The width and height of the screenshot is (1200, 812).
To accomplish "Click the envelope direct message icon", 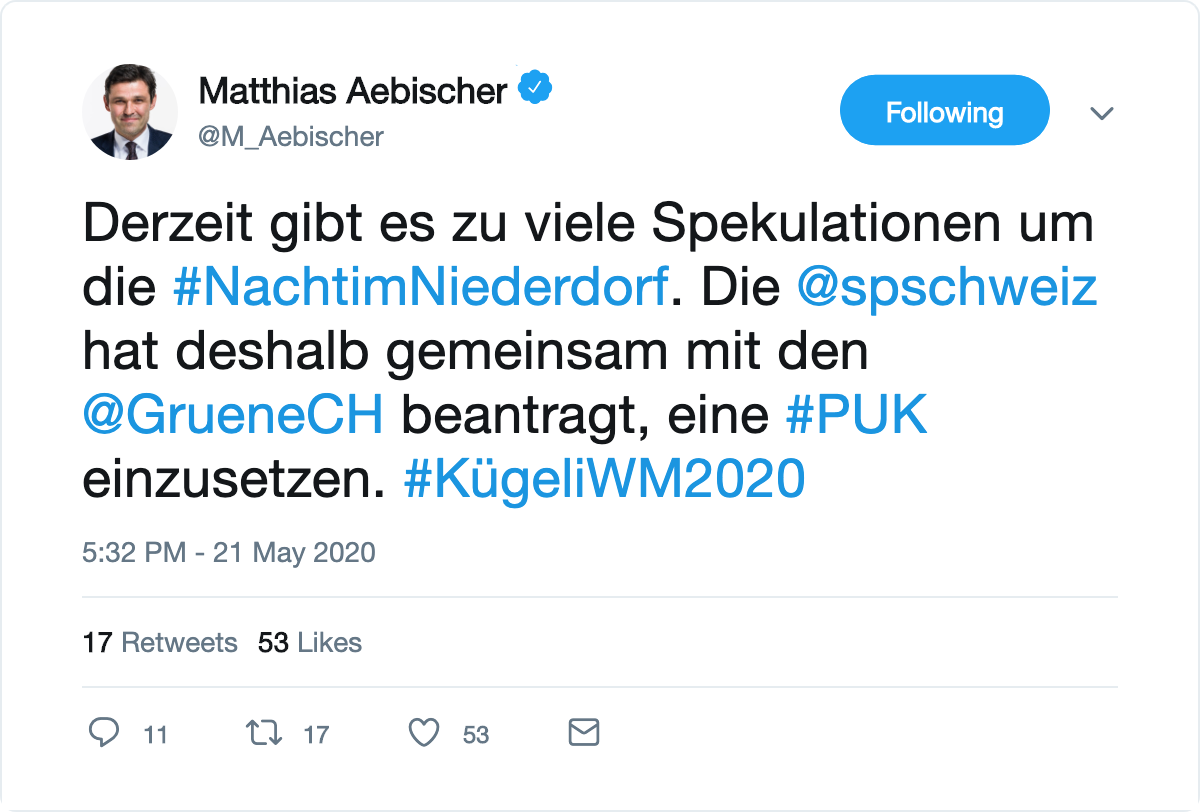I will click(583, 732).
